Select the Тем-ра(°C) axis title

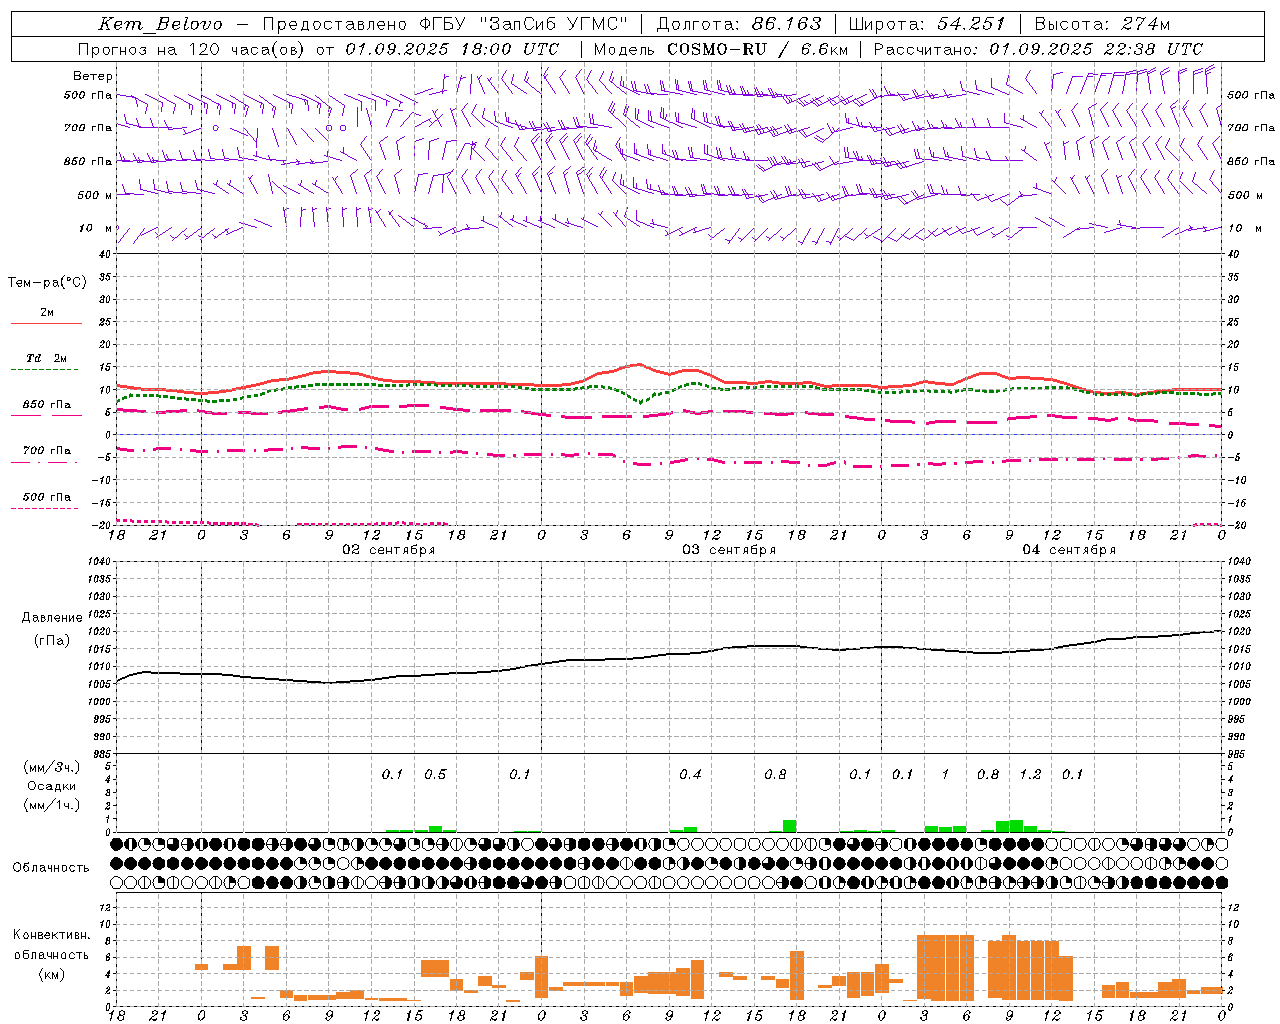(x=47, y=283)
